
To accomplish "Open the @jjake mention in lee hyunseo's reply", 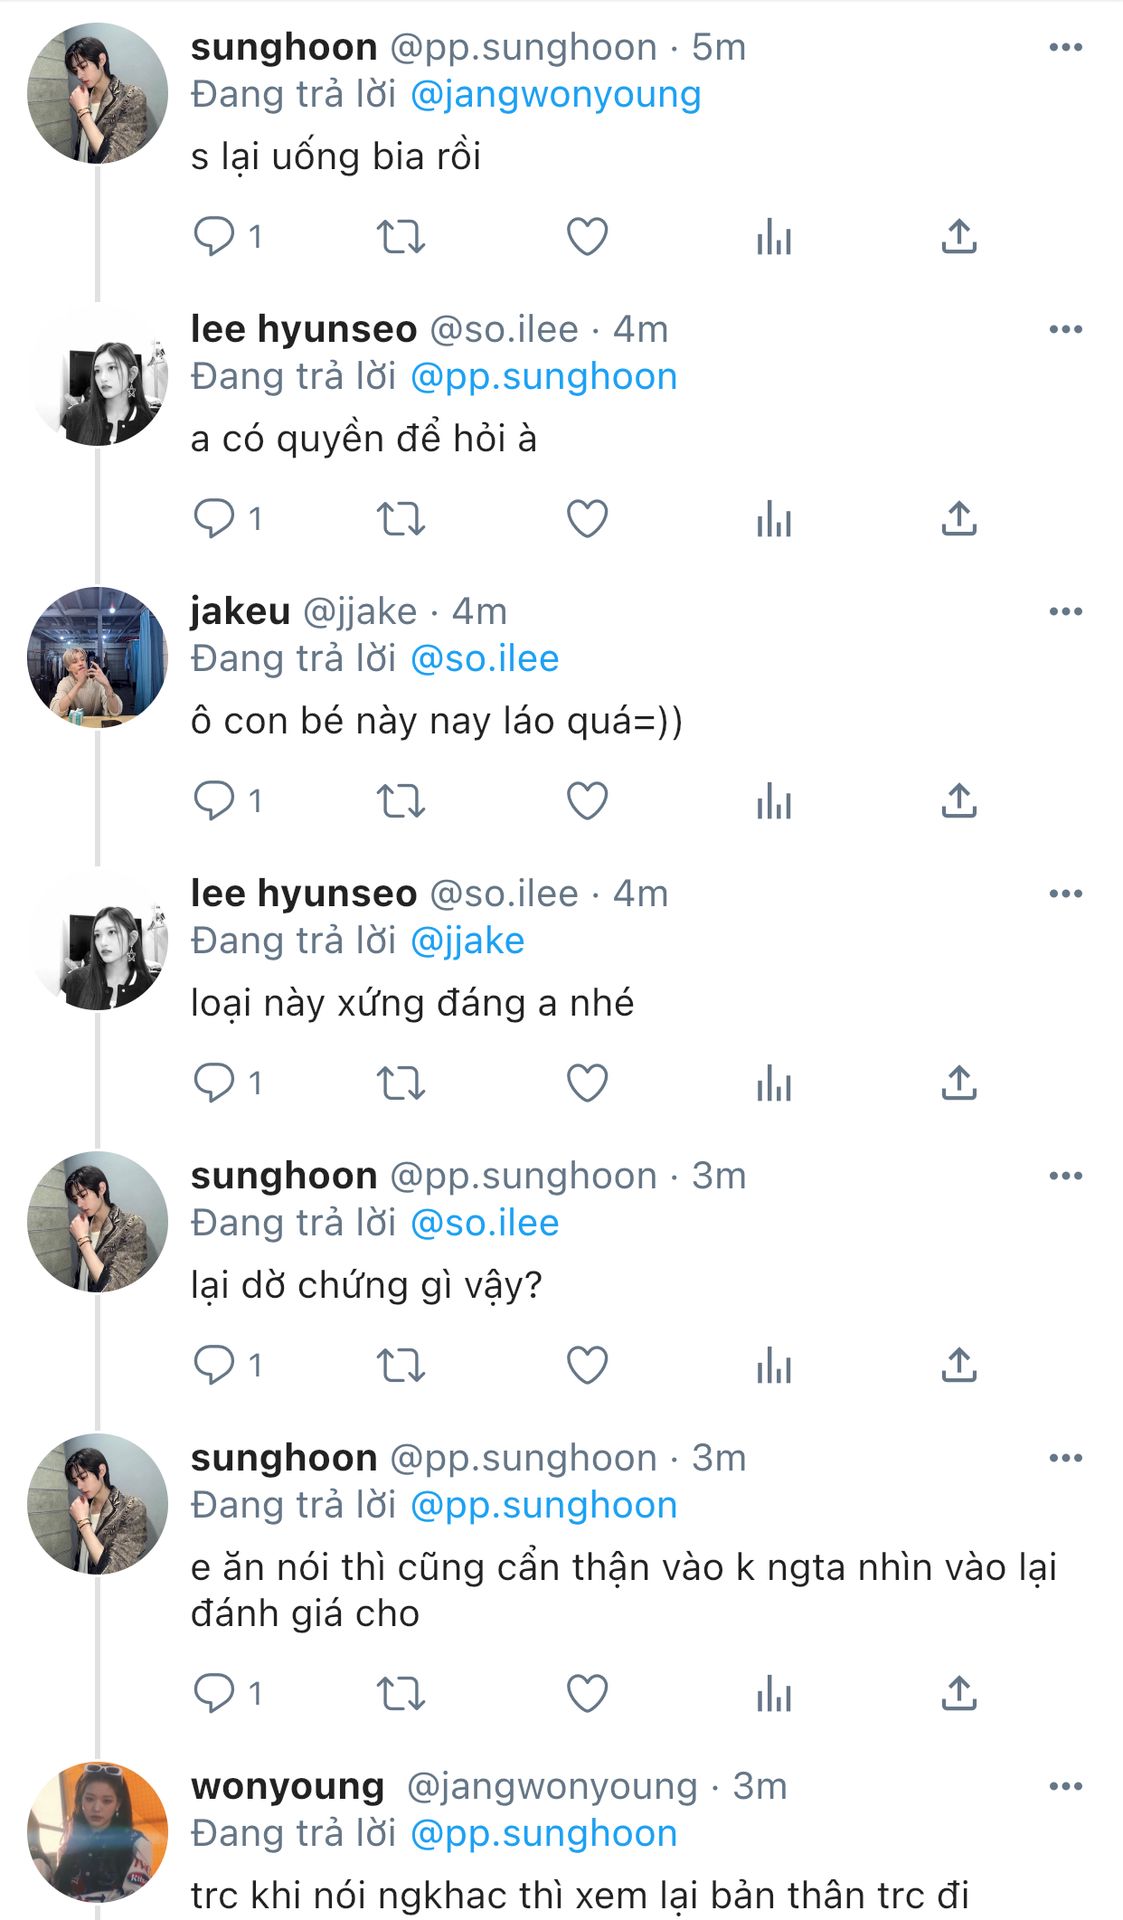I will click(467, 941).
